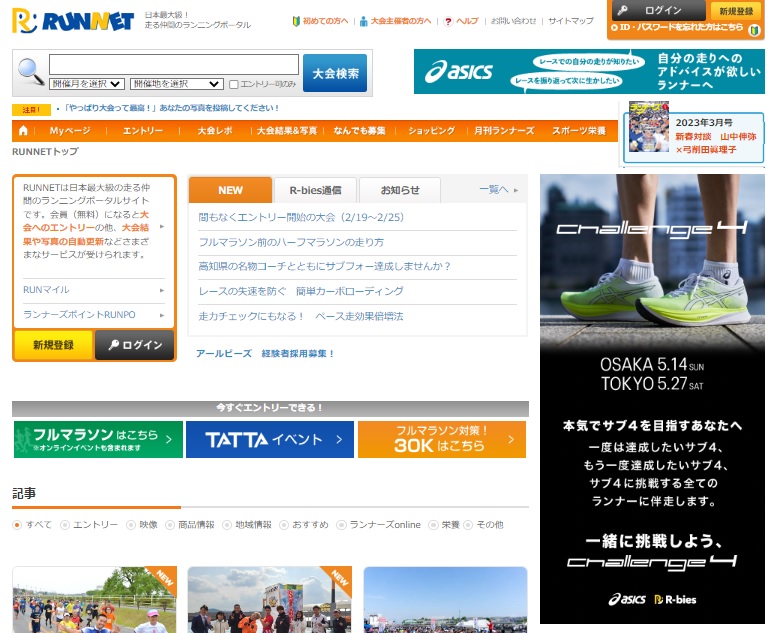This screenshot has height=633, width=770.
Task: Open 月刊ランナーズ in the navigation bar
Action: [x=504, y=131]
